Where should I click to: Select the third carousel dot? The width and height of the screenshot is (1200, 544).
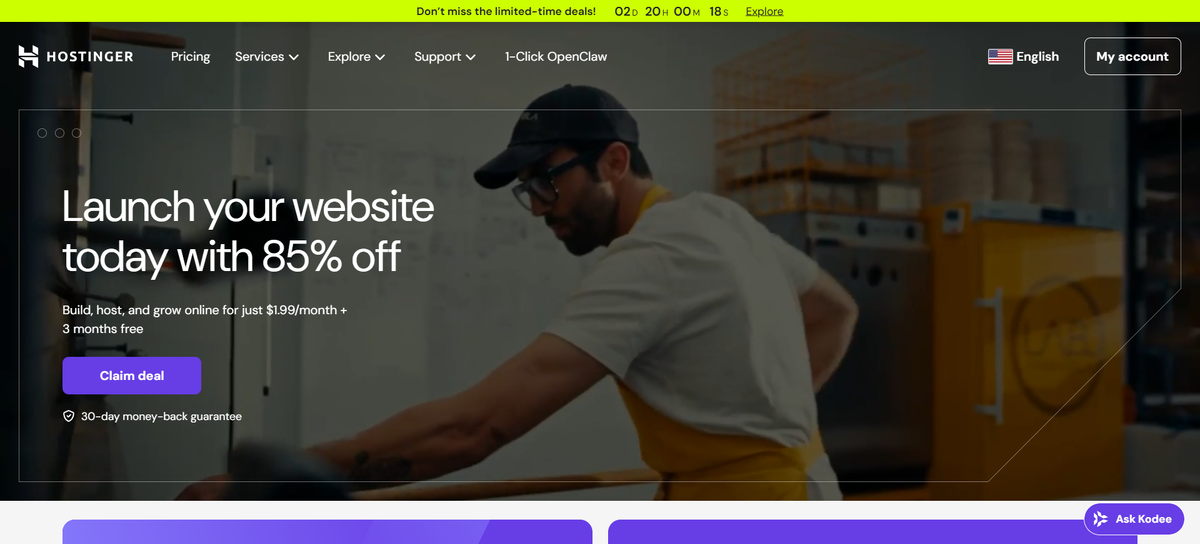pyautogui.click(x=76, y=132)
